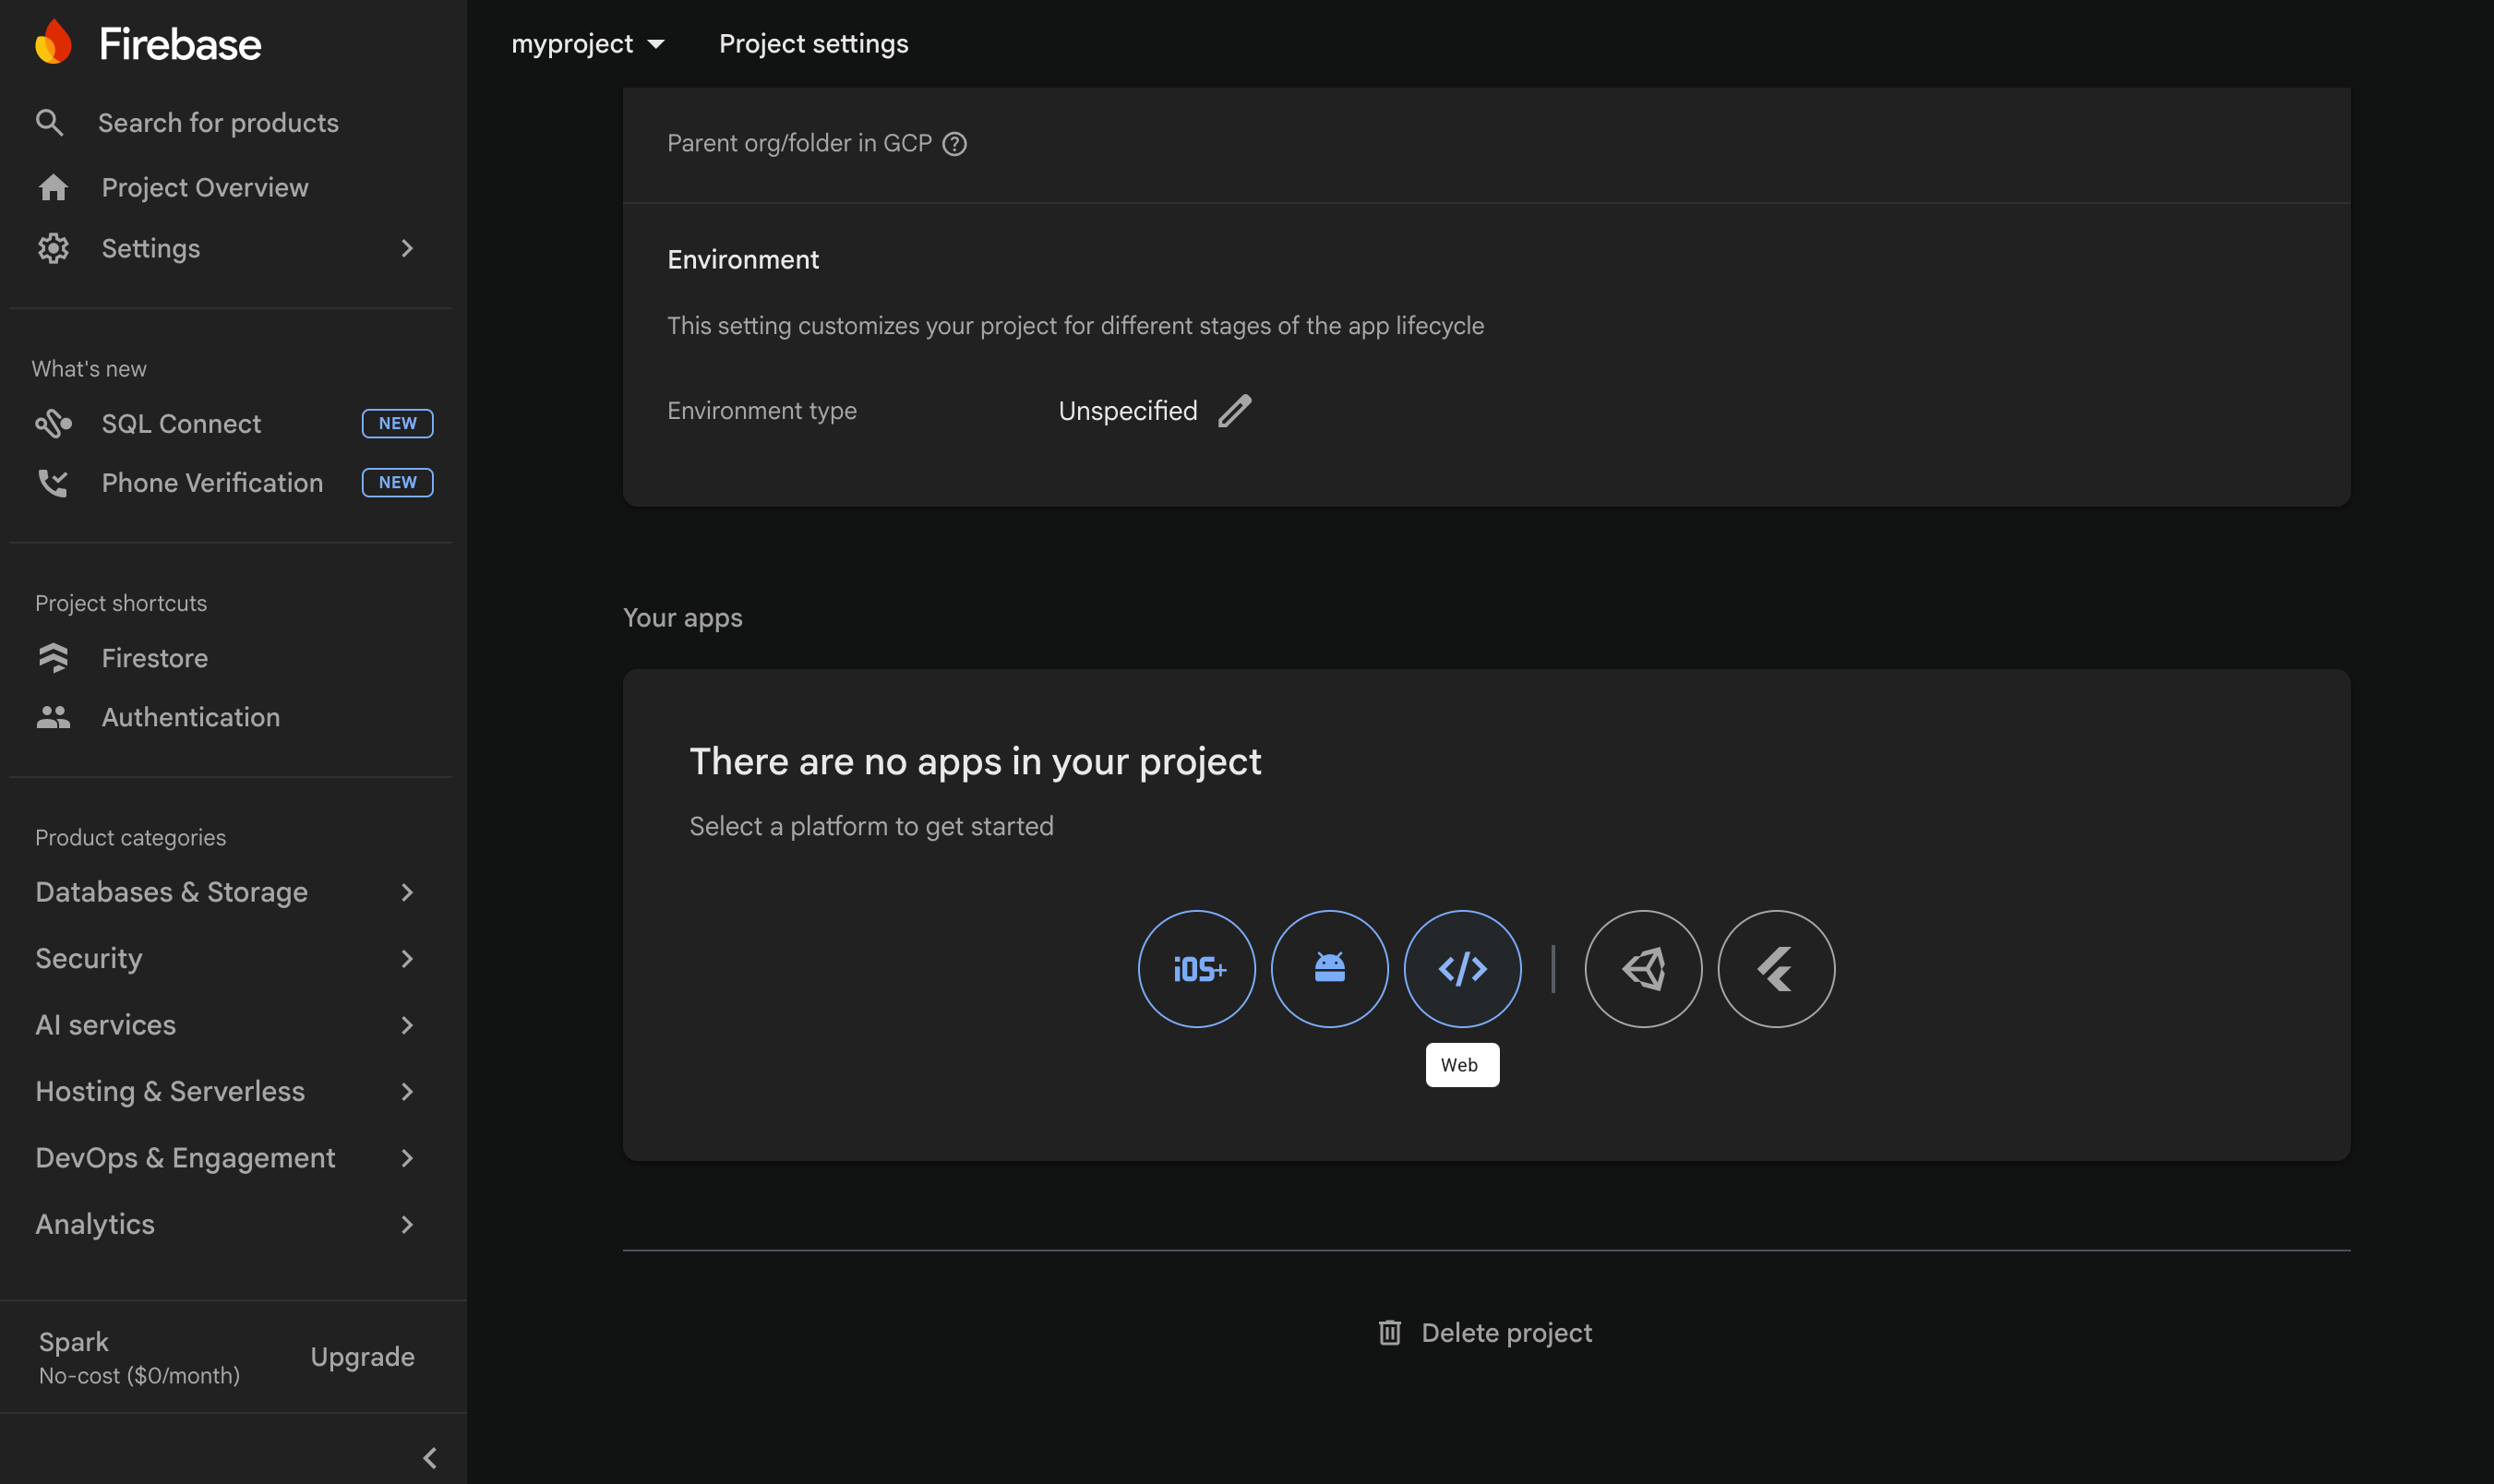The image size is (2494, 1484).
Task: Click the Firestore icon
Action: (x=53, y=658)
